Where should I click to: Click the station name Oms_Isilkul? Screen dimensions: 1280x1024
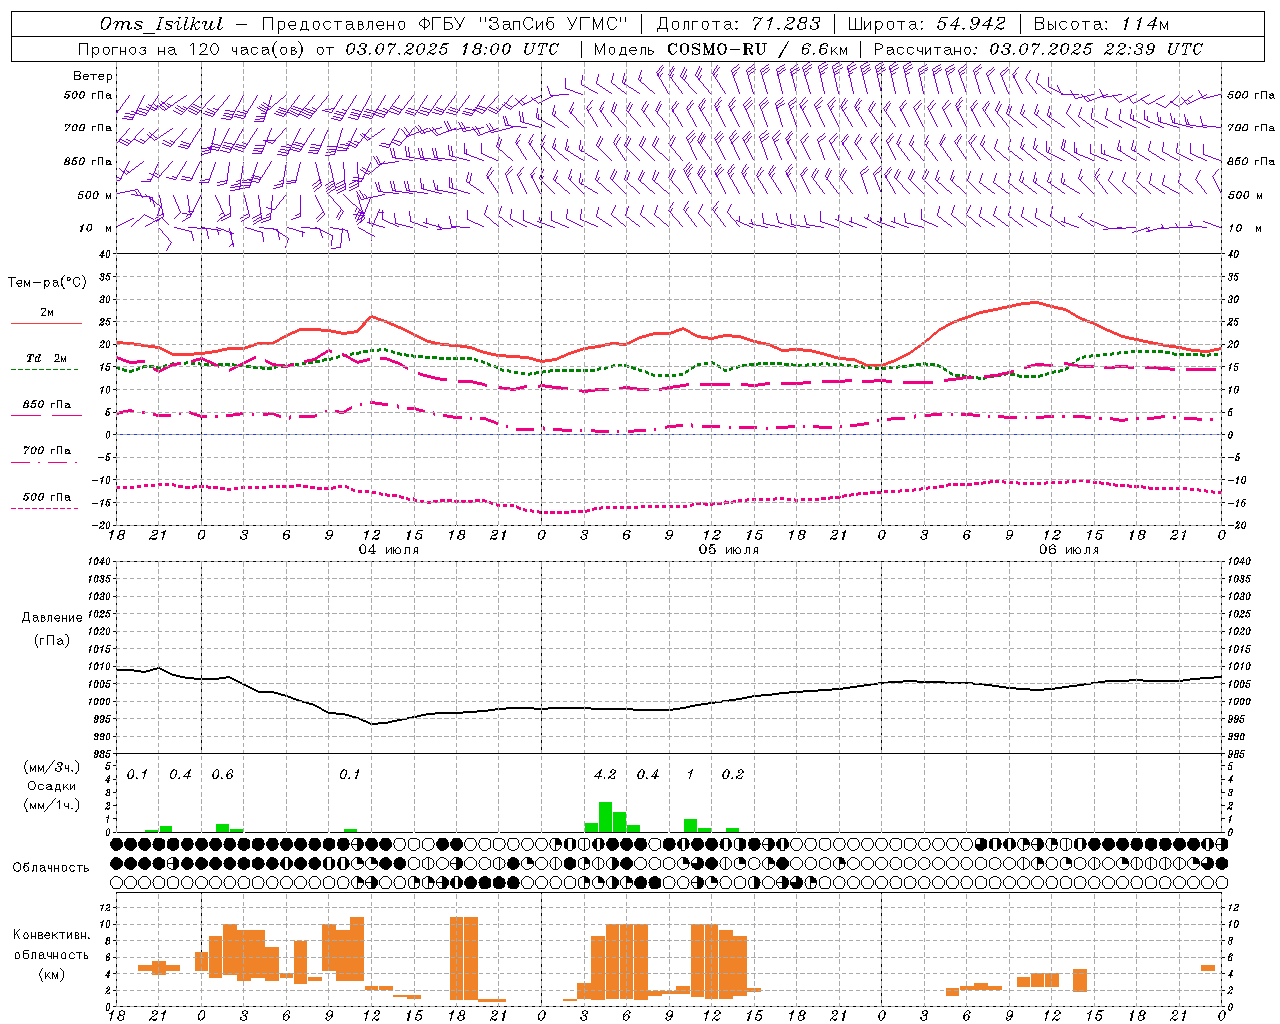(162, 24)
